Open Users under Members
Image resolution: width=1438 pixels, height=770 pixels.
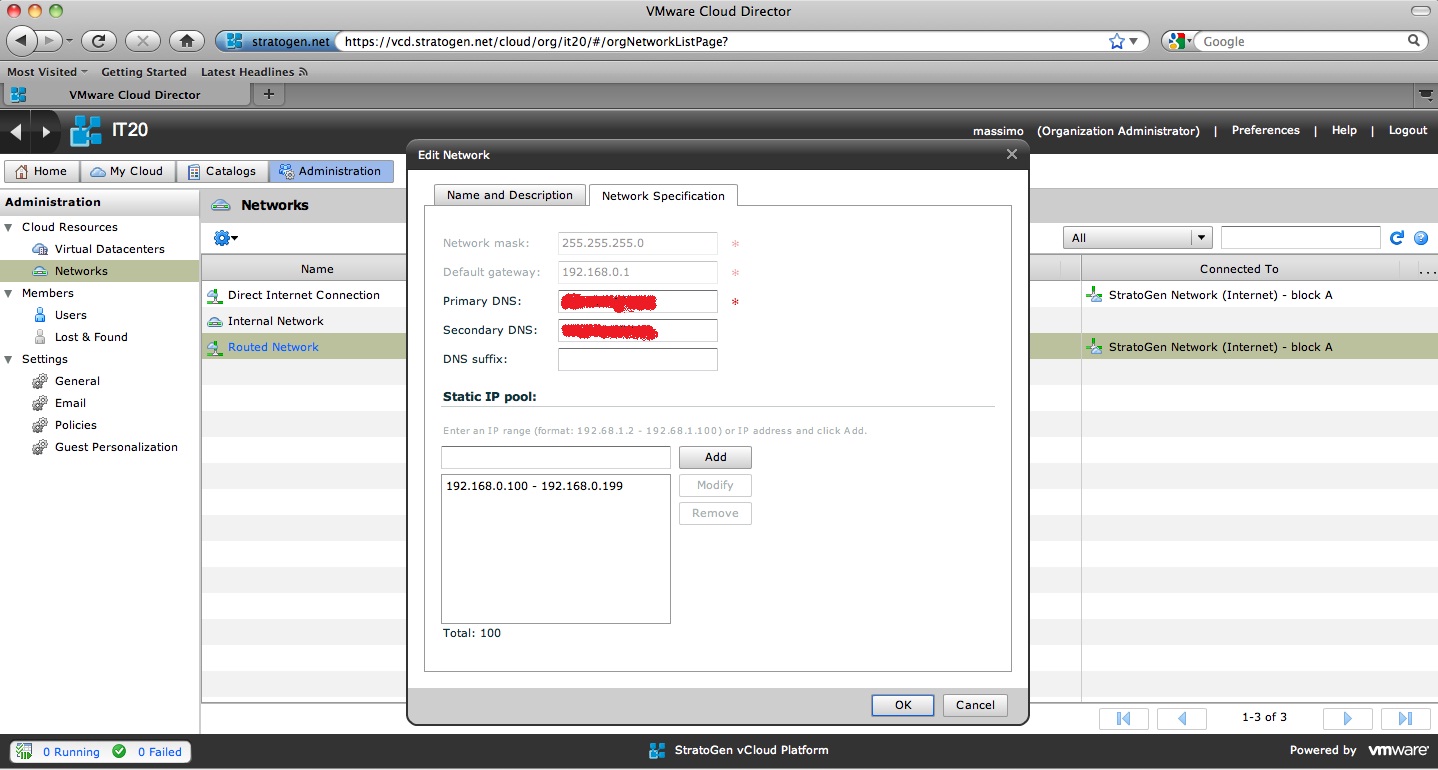pos(70,315)
